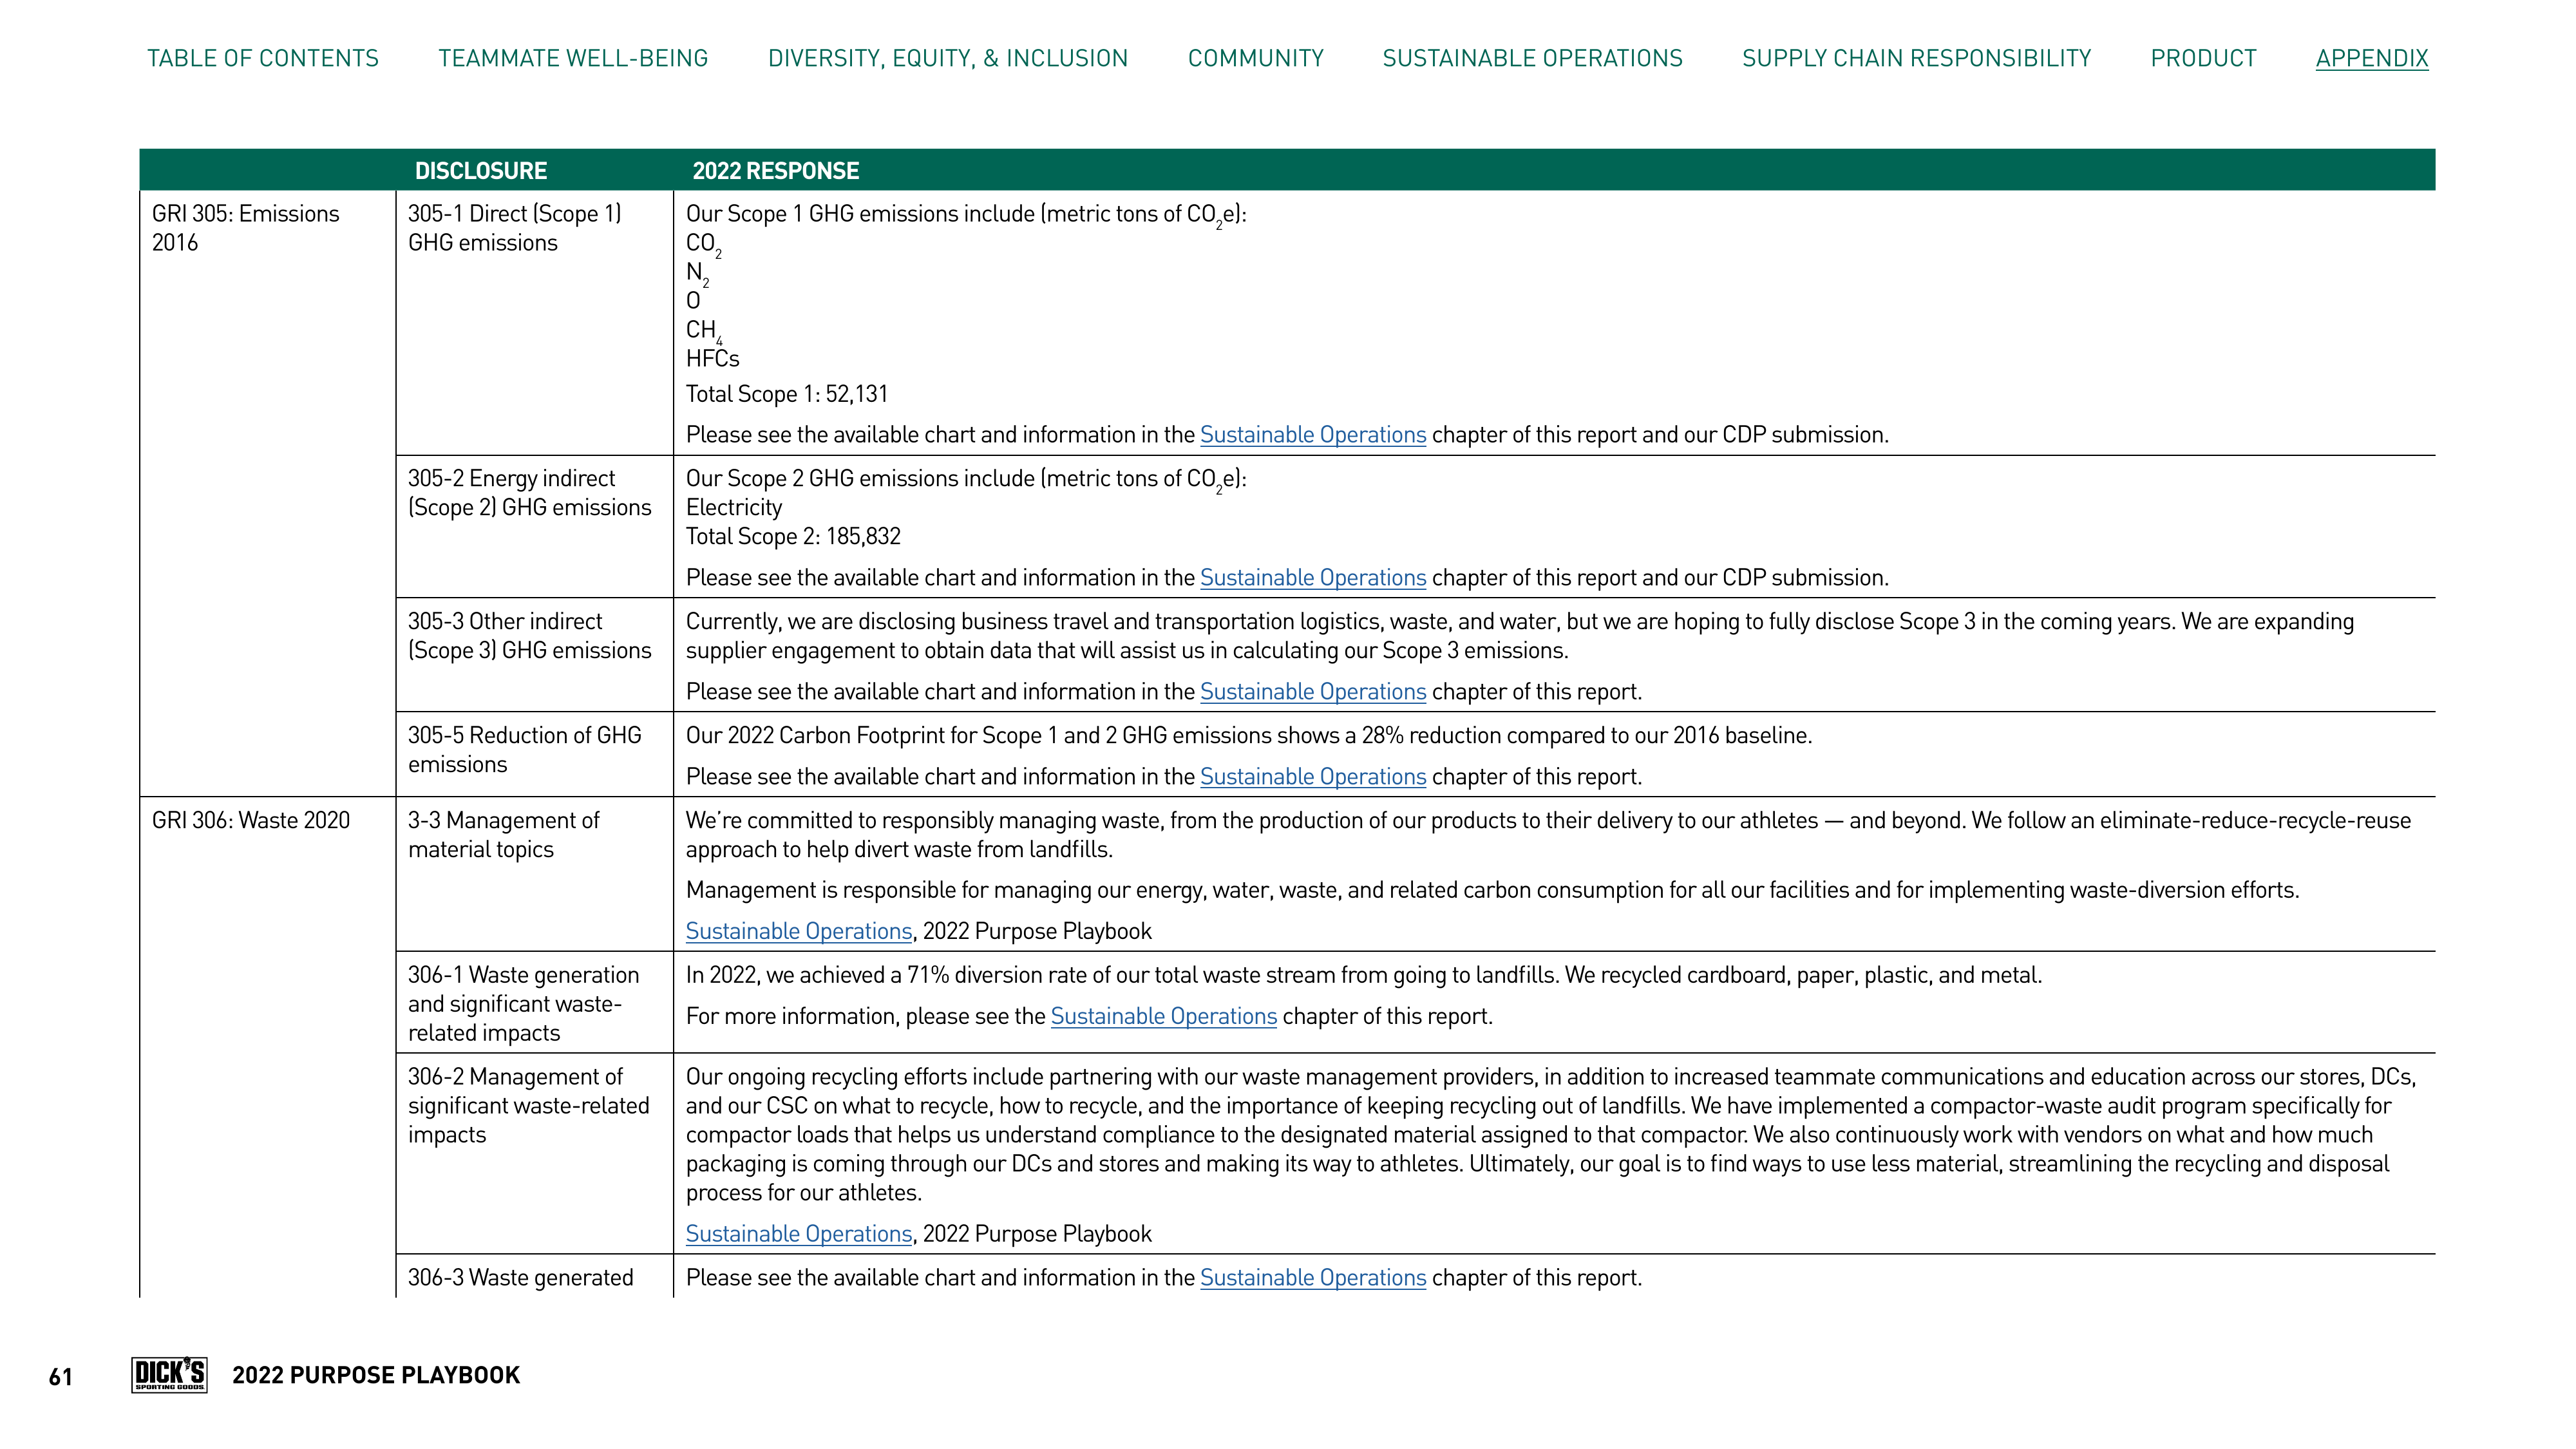Click page number 61 in footer
This screenshot has height=1449, width=2576.
coord(60,1377)
